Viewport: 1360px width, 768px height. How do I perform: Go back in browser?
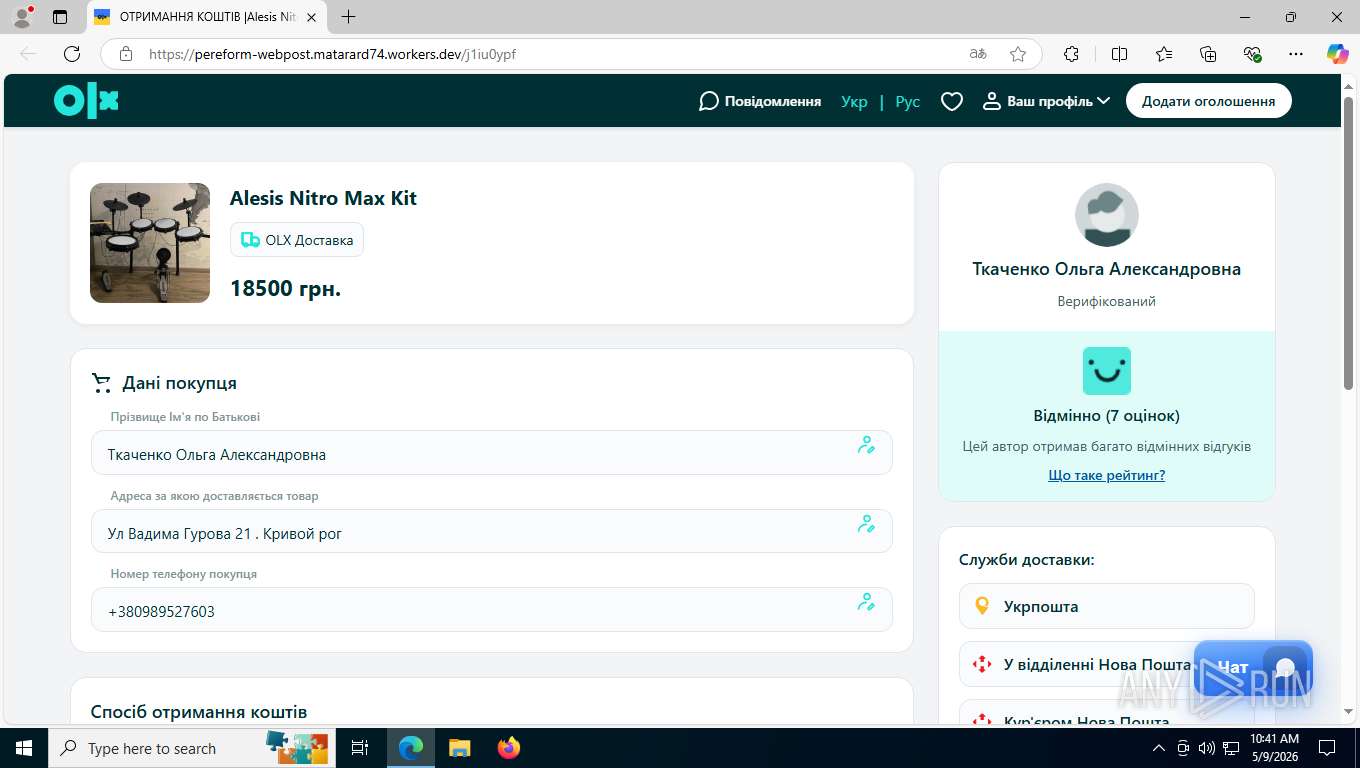tap(28, 54)
